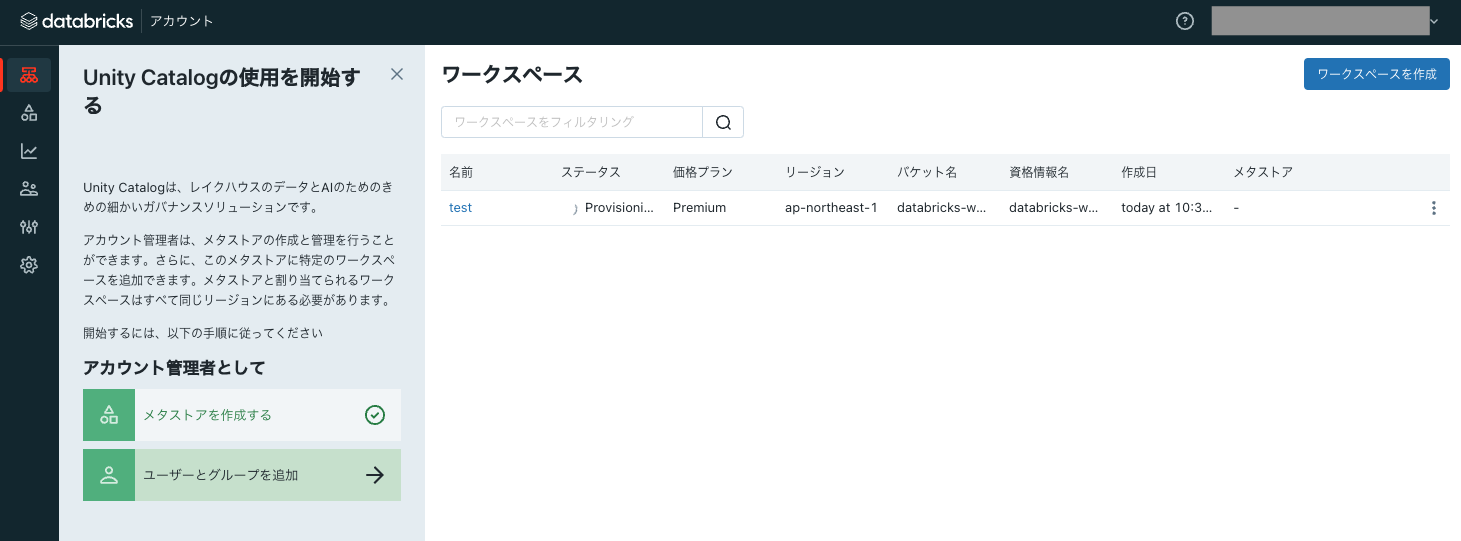Click the 作成日 column header
1461x541 pixels.
point(1139,172)
